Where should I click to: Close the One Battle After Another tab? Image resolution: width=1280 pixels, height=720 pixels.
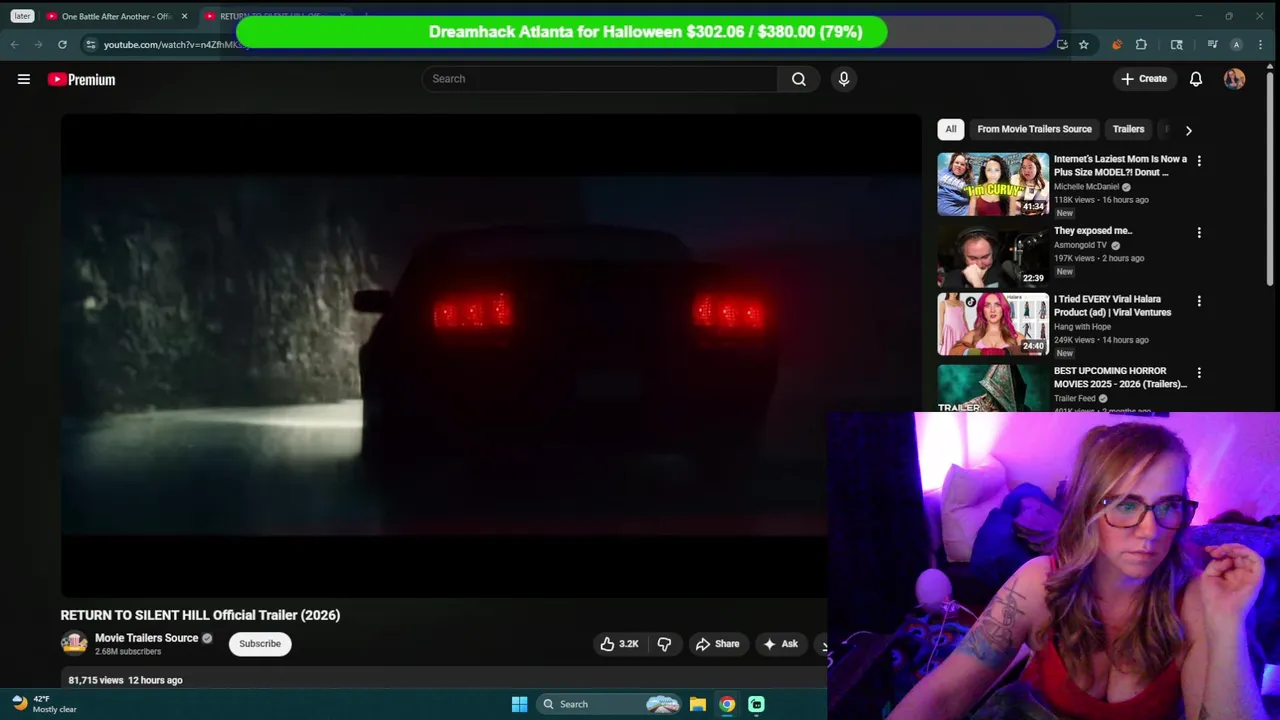[x=184, y=16]
